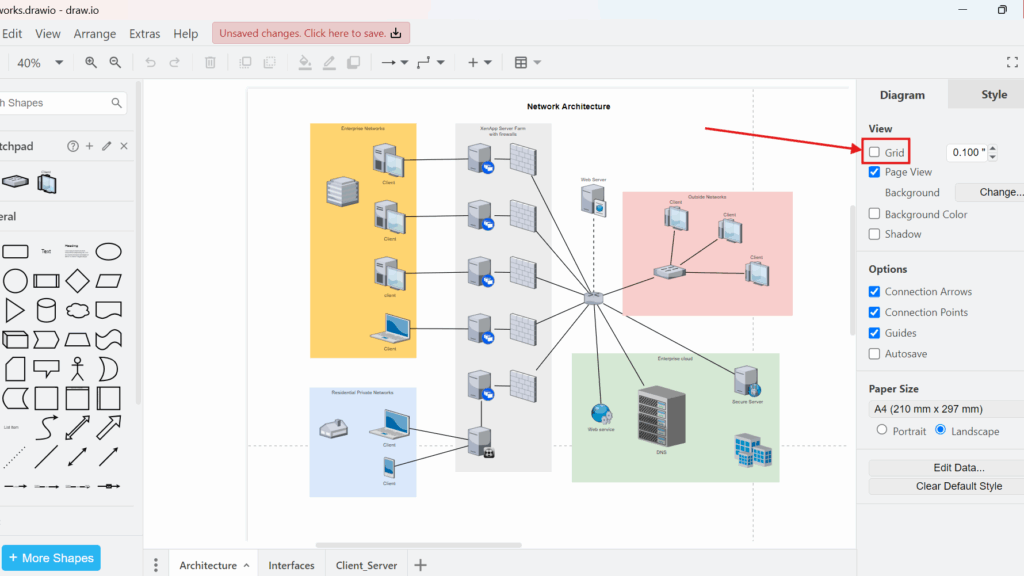Turn on the Autosave checkbox

click(875, 354)
